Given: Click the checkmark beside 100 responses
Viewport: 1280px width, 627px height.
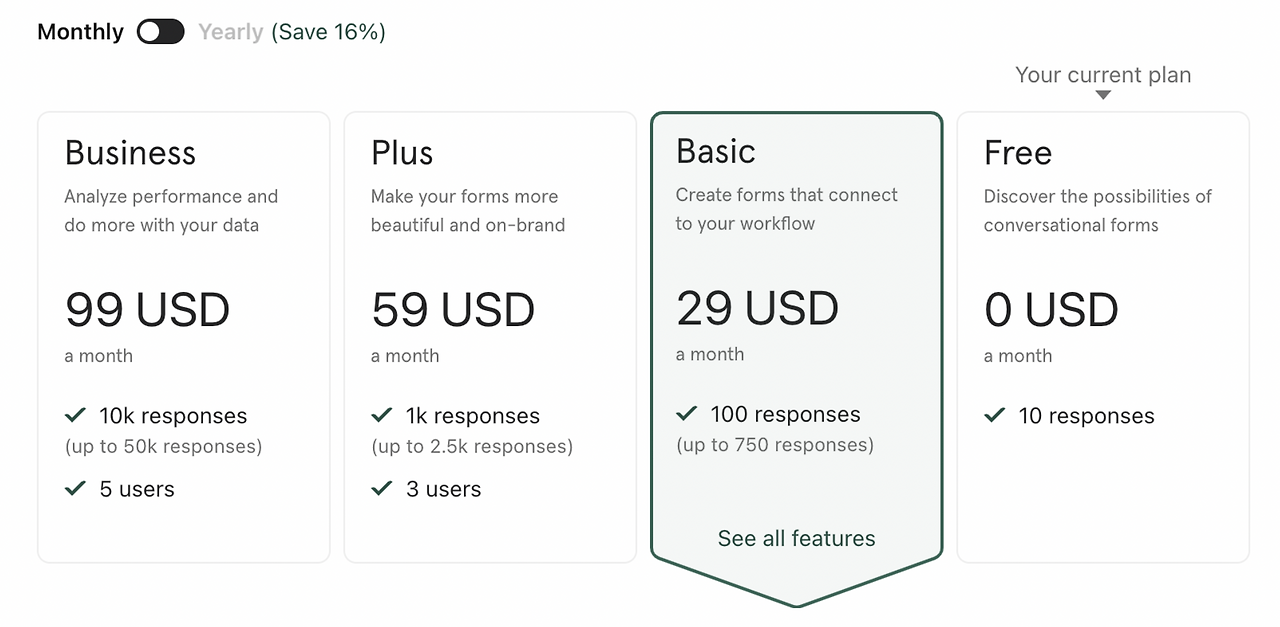Looking at the screenshot, I should click(686, 413).
